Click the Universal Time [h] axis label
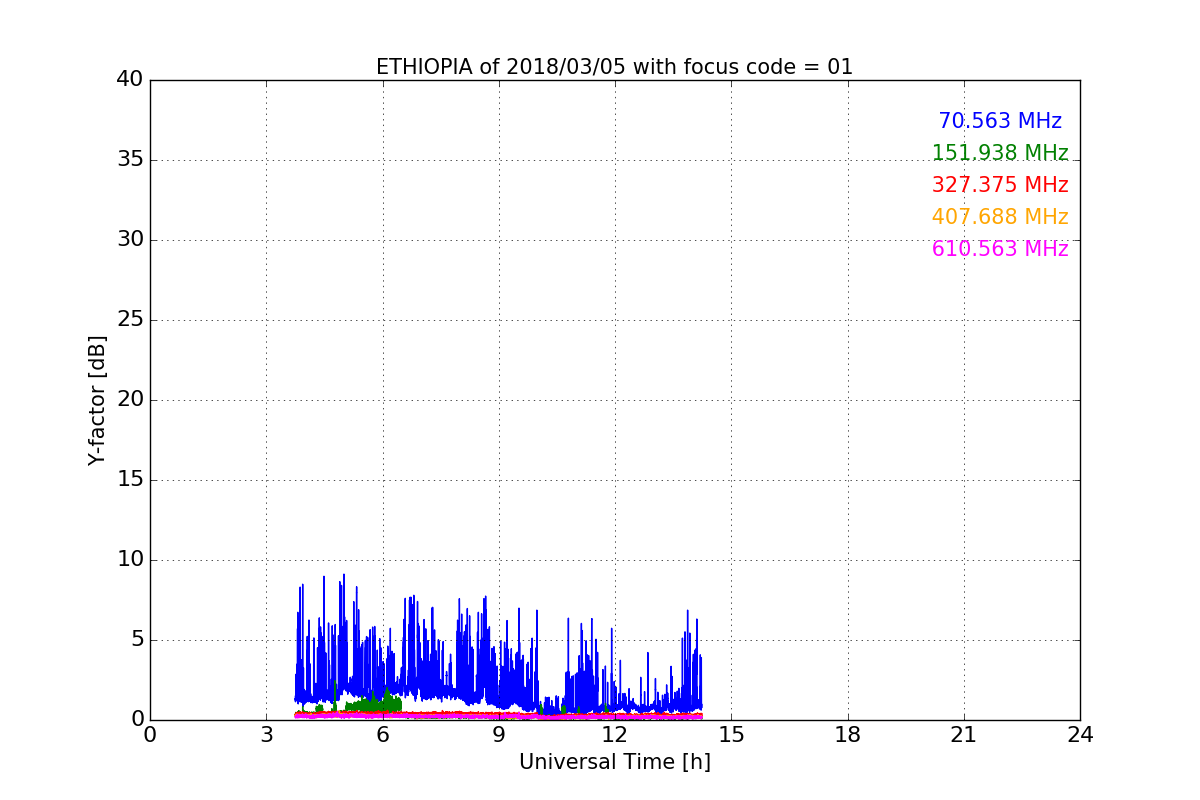The height and width of the screenshot is (800, 1200). 614,762
